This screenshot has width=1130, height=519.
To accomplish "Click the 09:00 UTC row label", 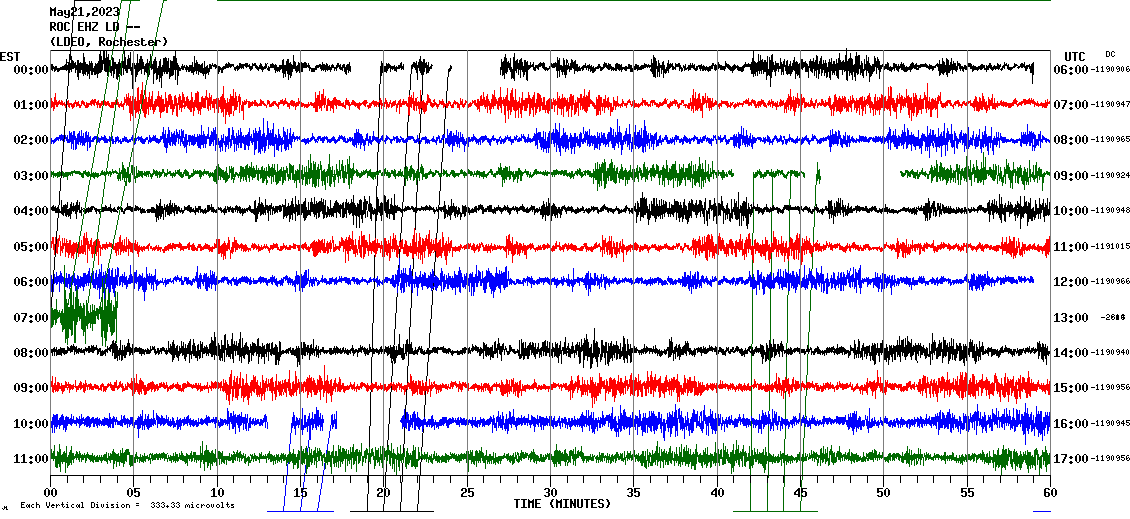I will pos(1071,176).
